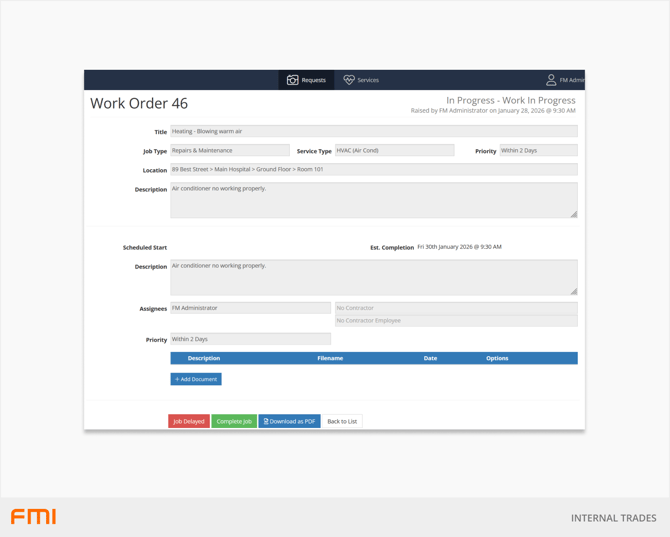This screenshot has width=670, height=537.
Task: Click the Scheduled Start label
Action: click(145, 248)
